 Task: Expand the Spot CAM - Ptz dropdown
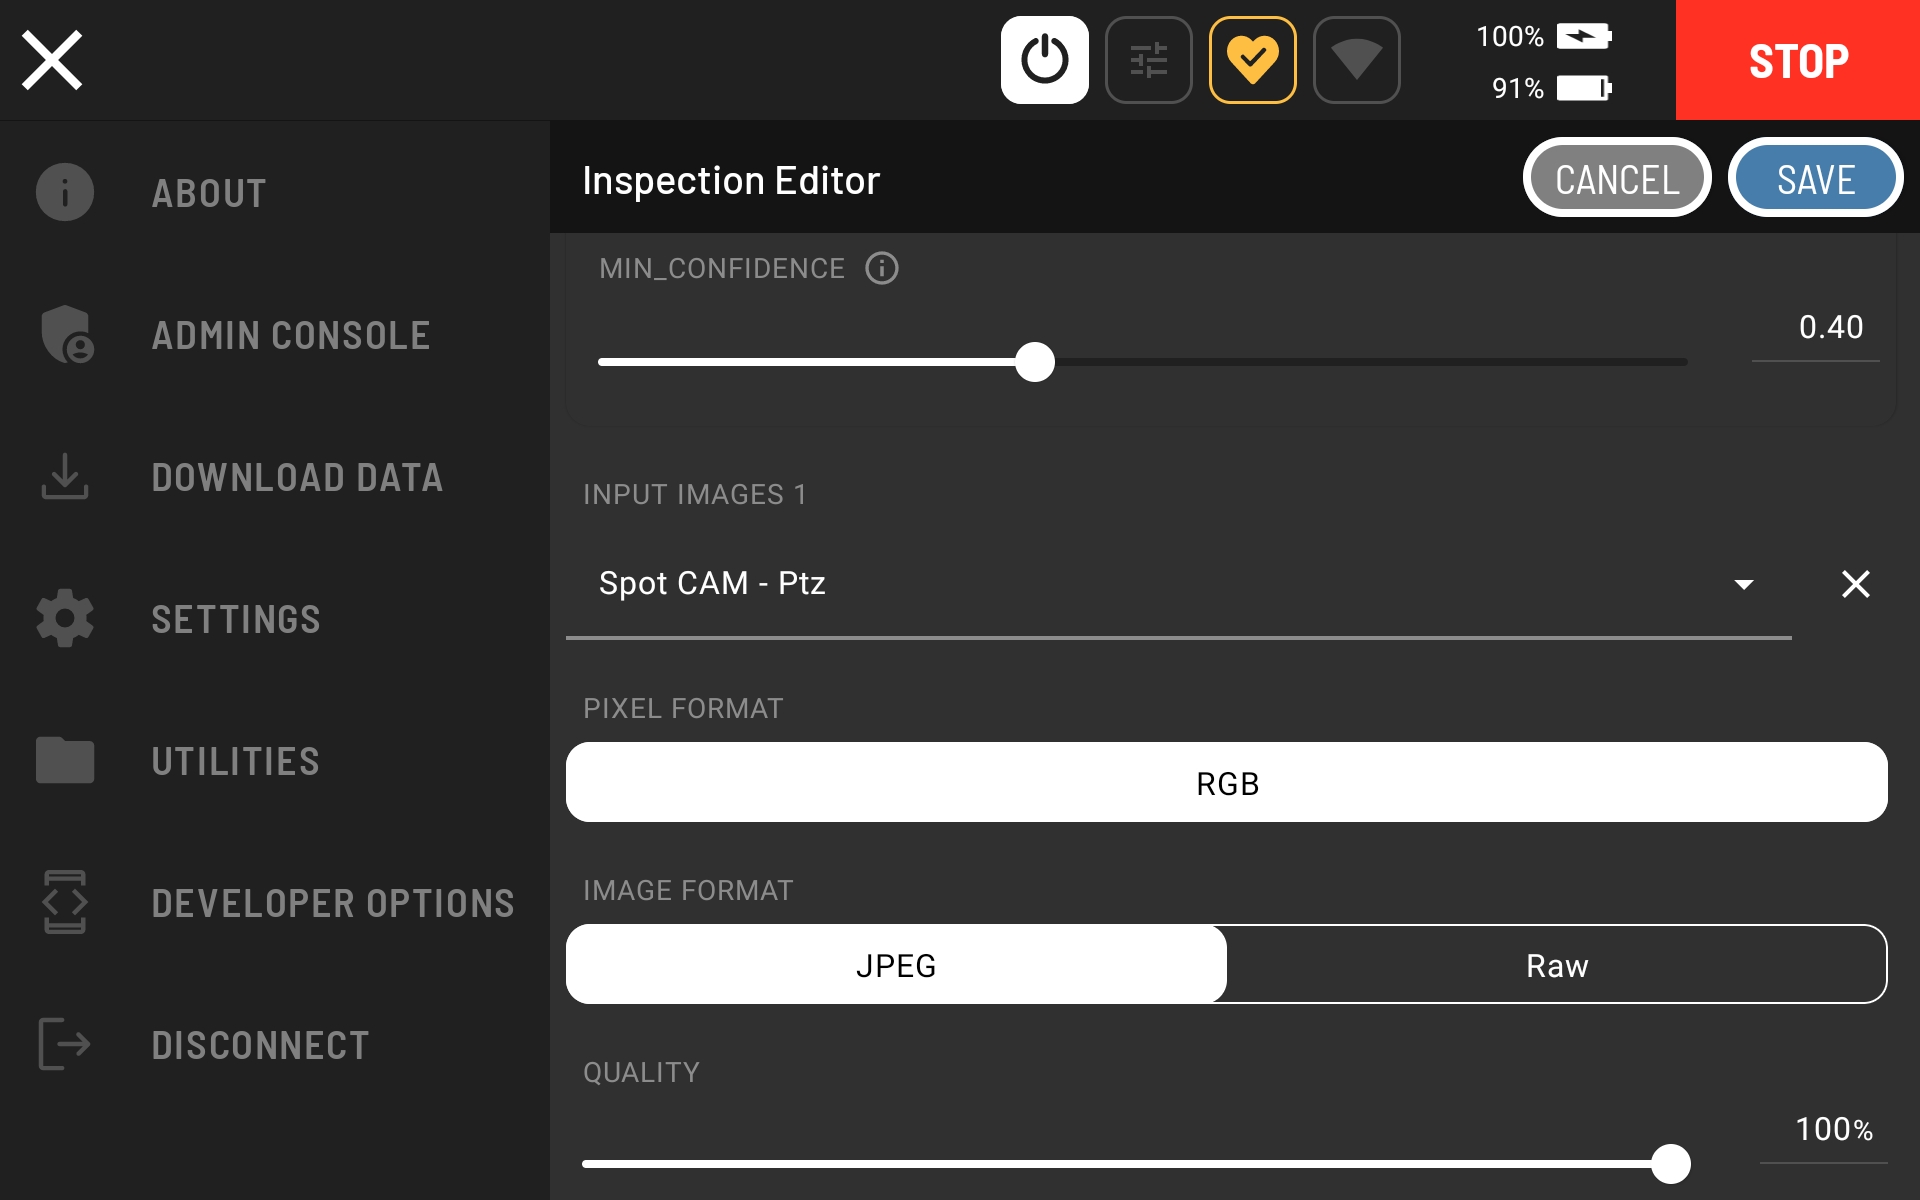click(x=1743, y=584)
